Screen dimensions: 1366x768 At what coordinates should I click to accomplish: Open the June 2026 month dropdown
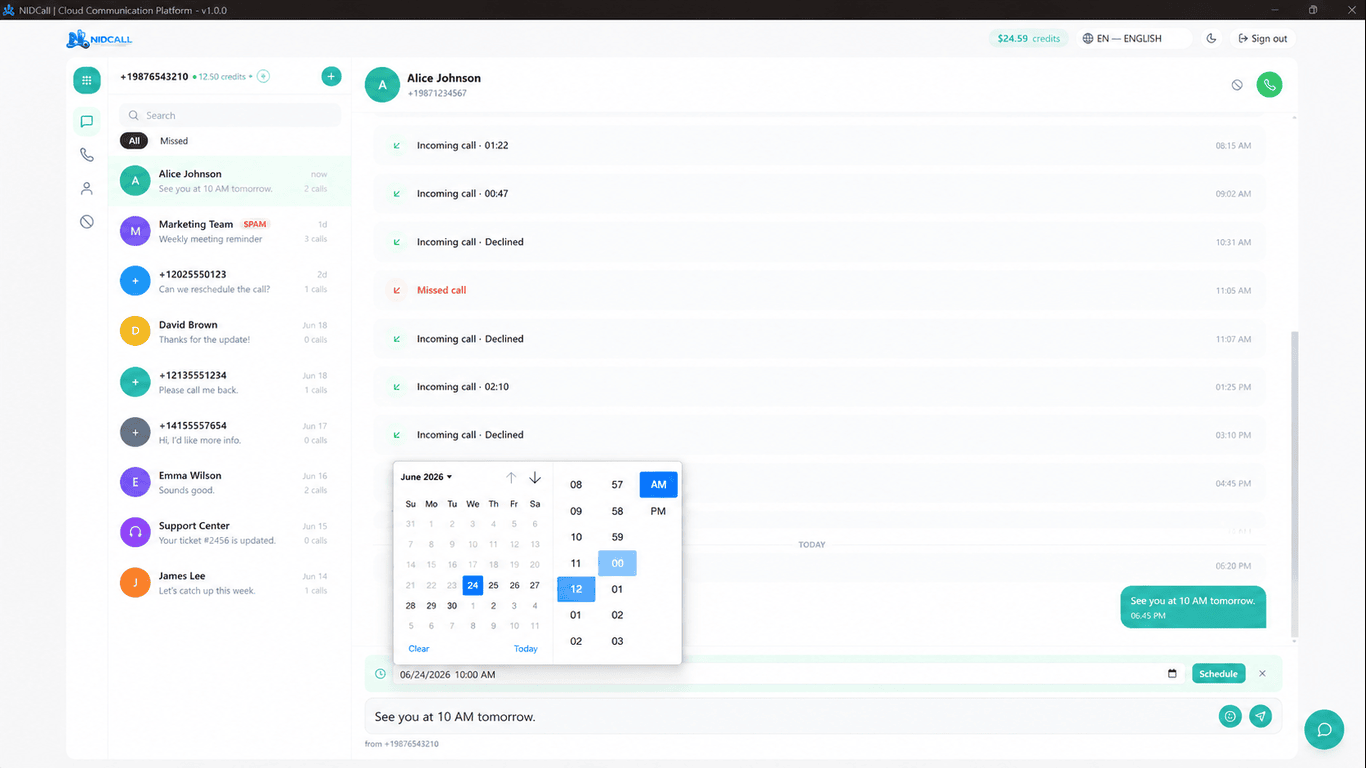427,477
